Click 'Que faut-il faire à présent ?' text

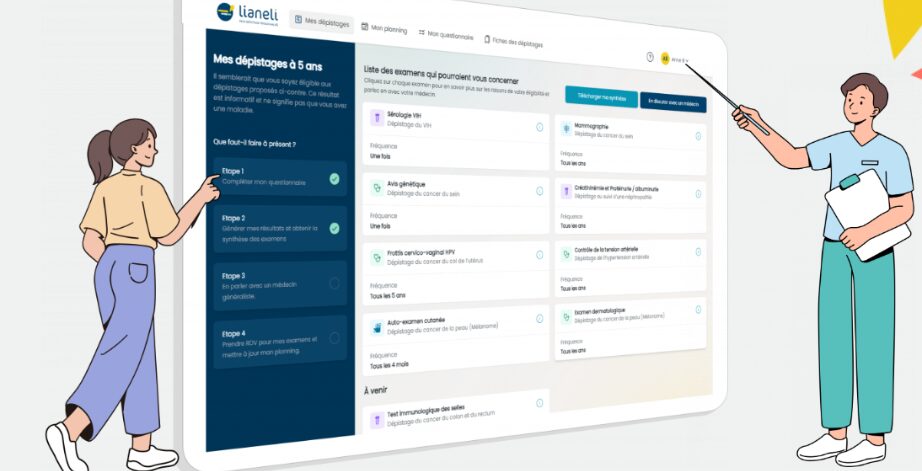pyautogui.click(x=255, y=143)
